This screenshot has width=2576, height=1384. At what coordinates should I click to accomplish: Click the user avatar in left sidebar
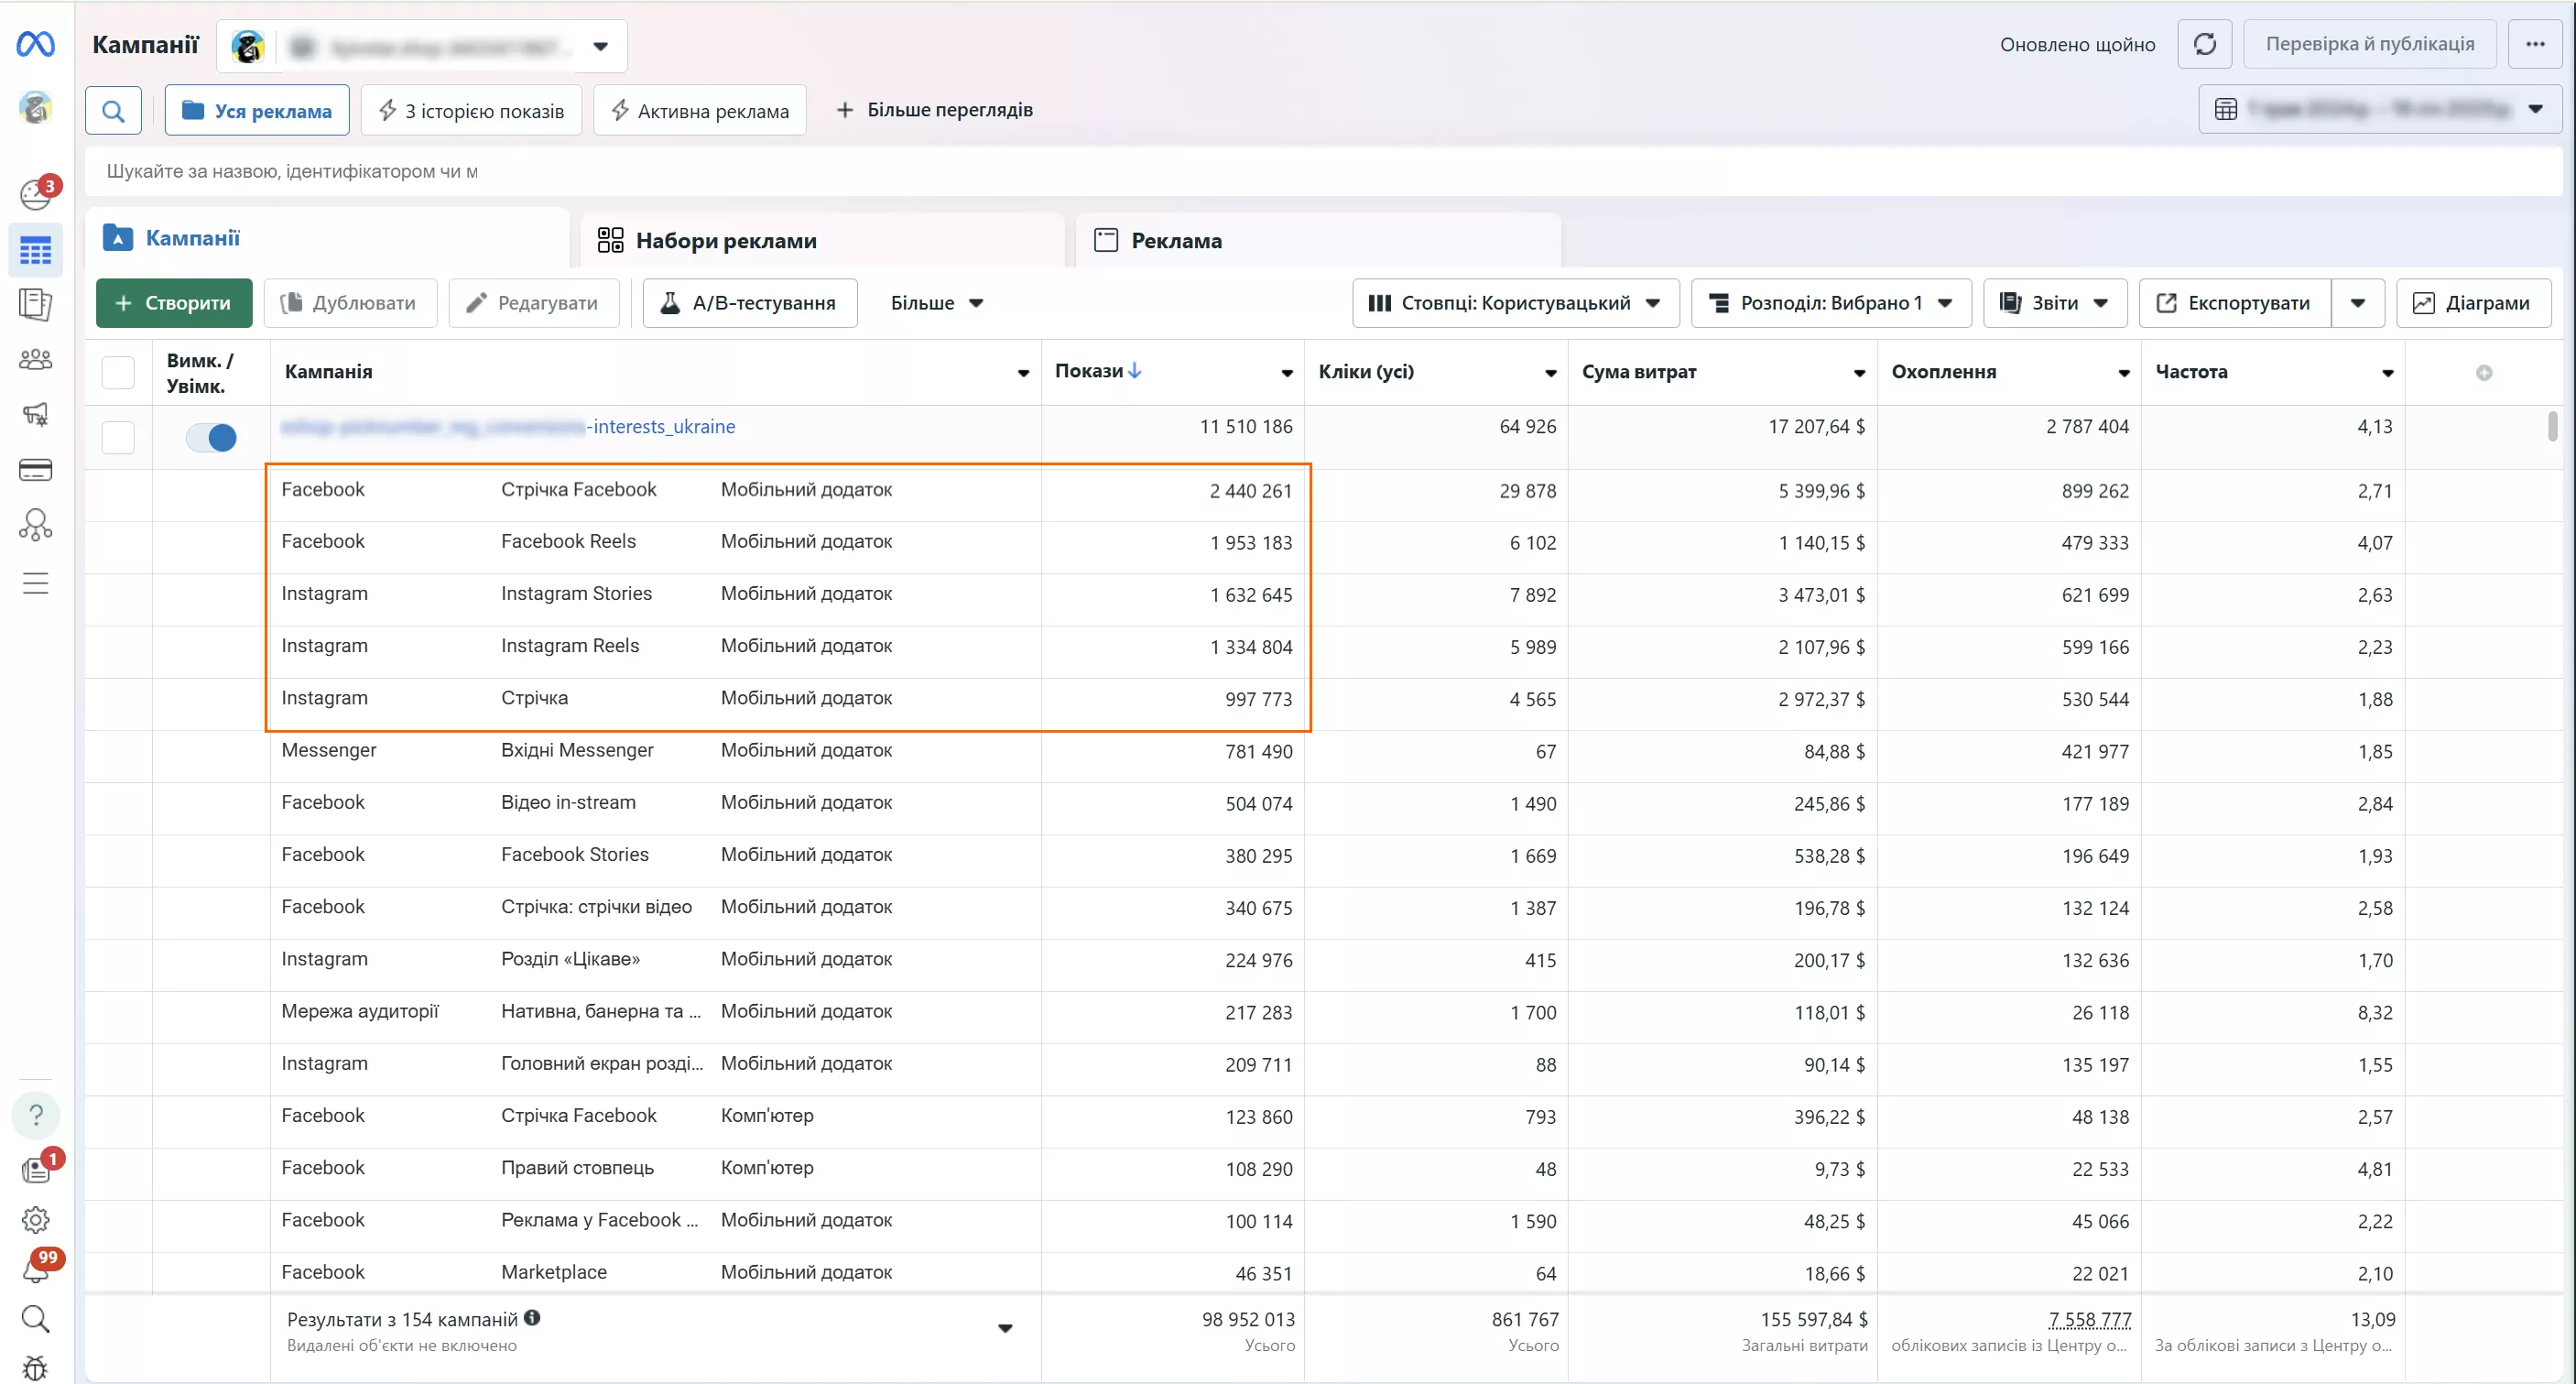(36, 107)
